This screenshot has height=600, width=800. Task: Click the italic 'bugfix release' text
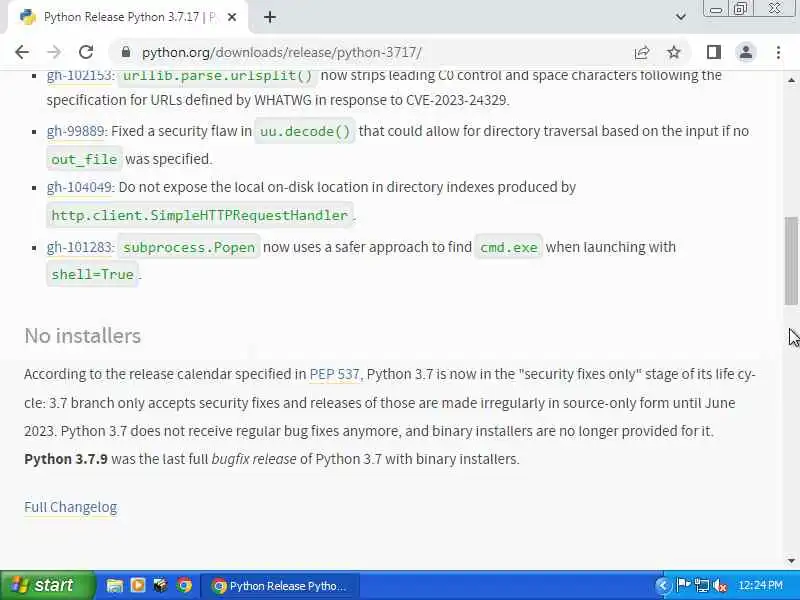254,459
